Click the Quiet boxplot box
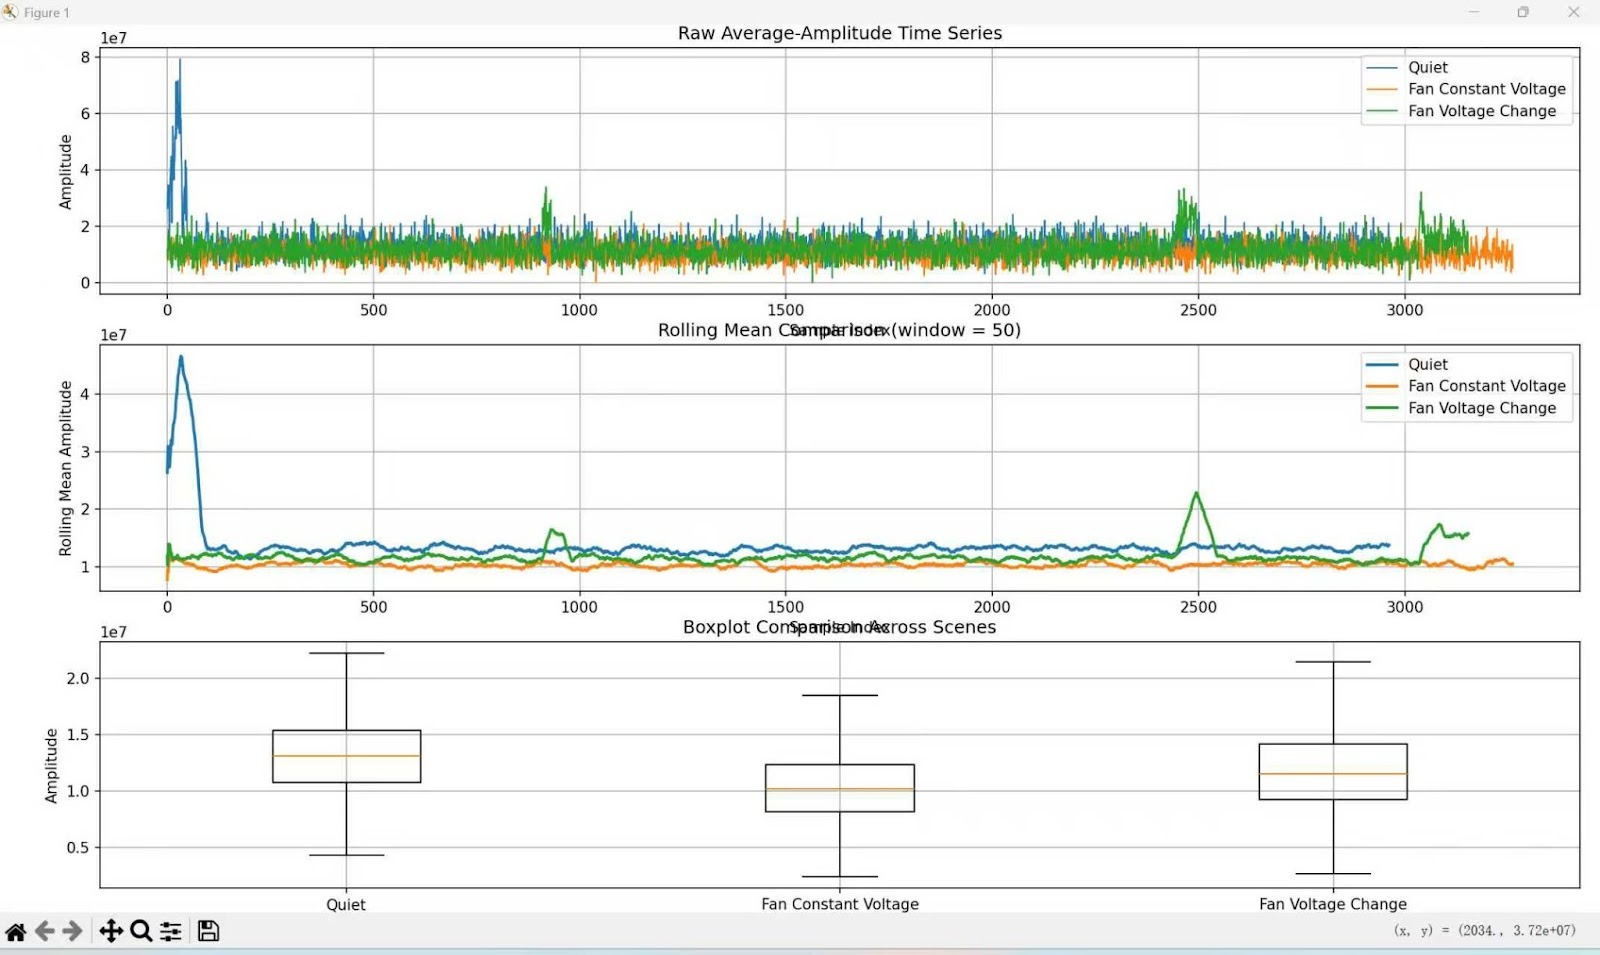1600x955 pixels. [x=346, y=756]
